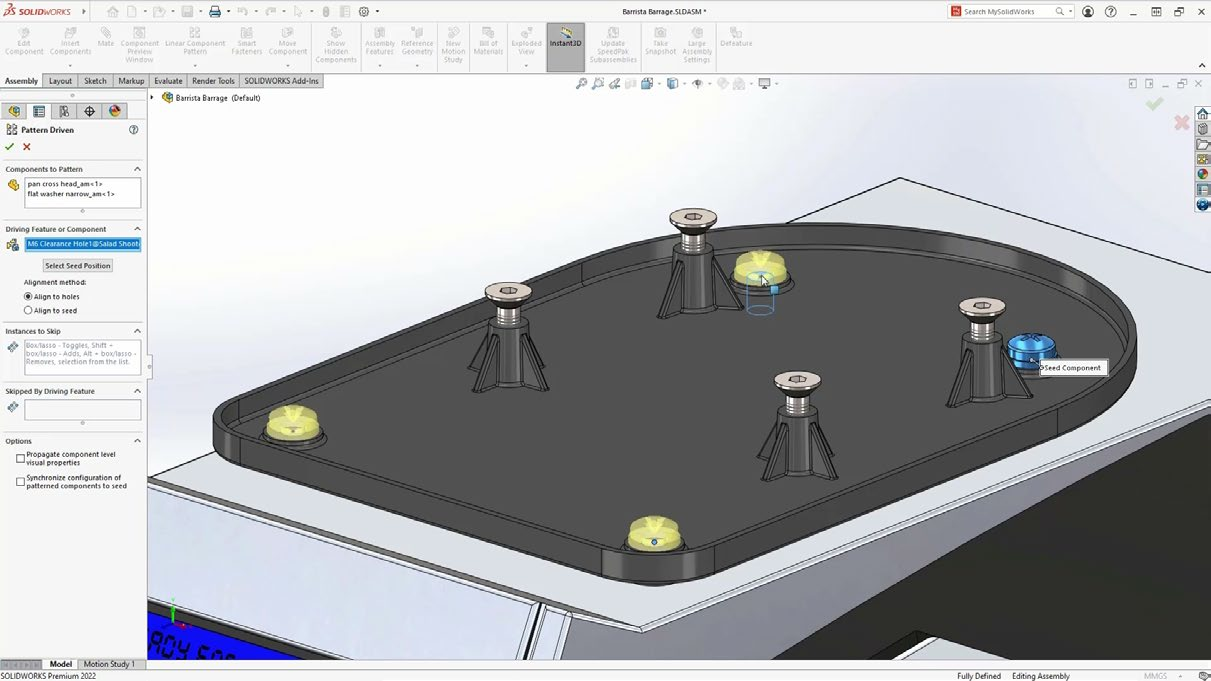The image size is (1211, 681).
Task: Expand the Barrista Barrage tree node
Action: tap(152, 98)
